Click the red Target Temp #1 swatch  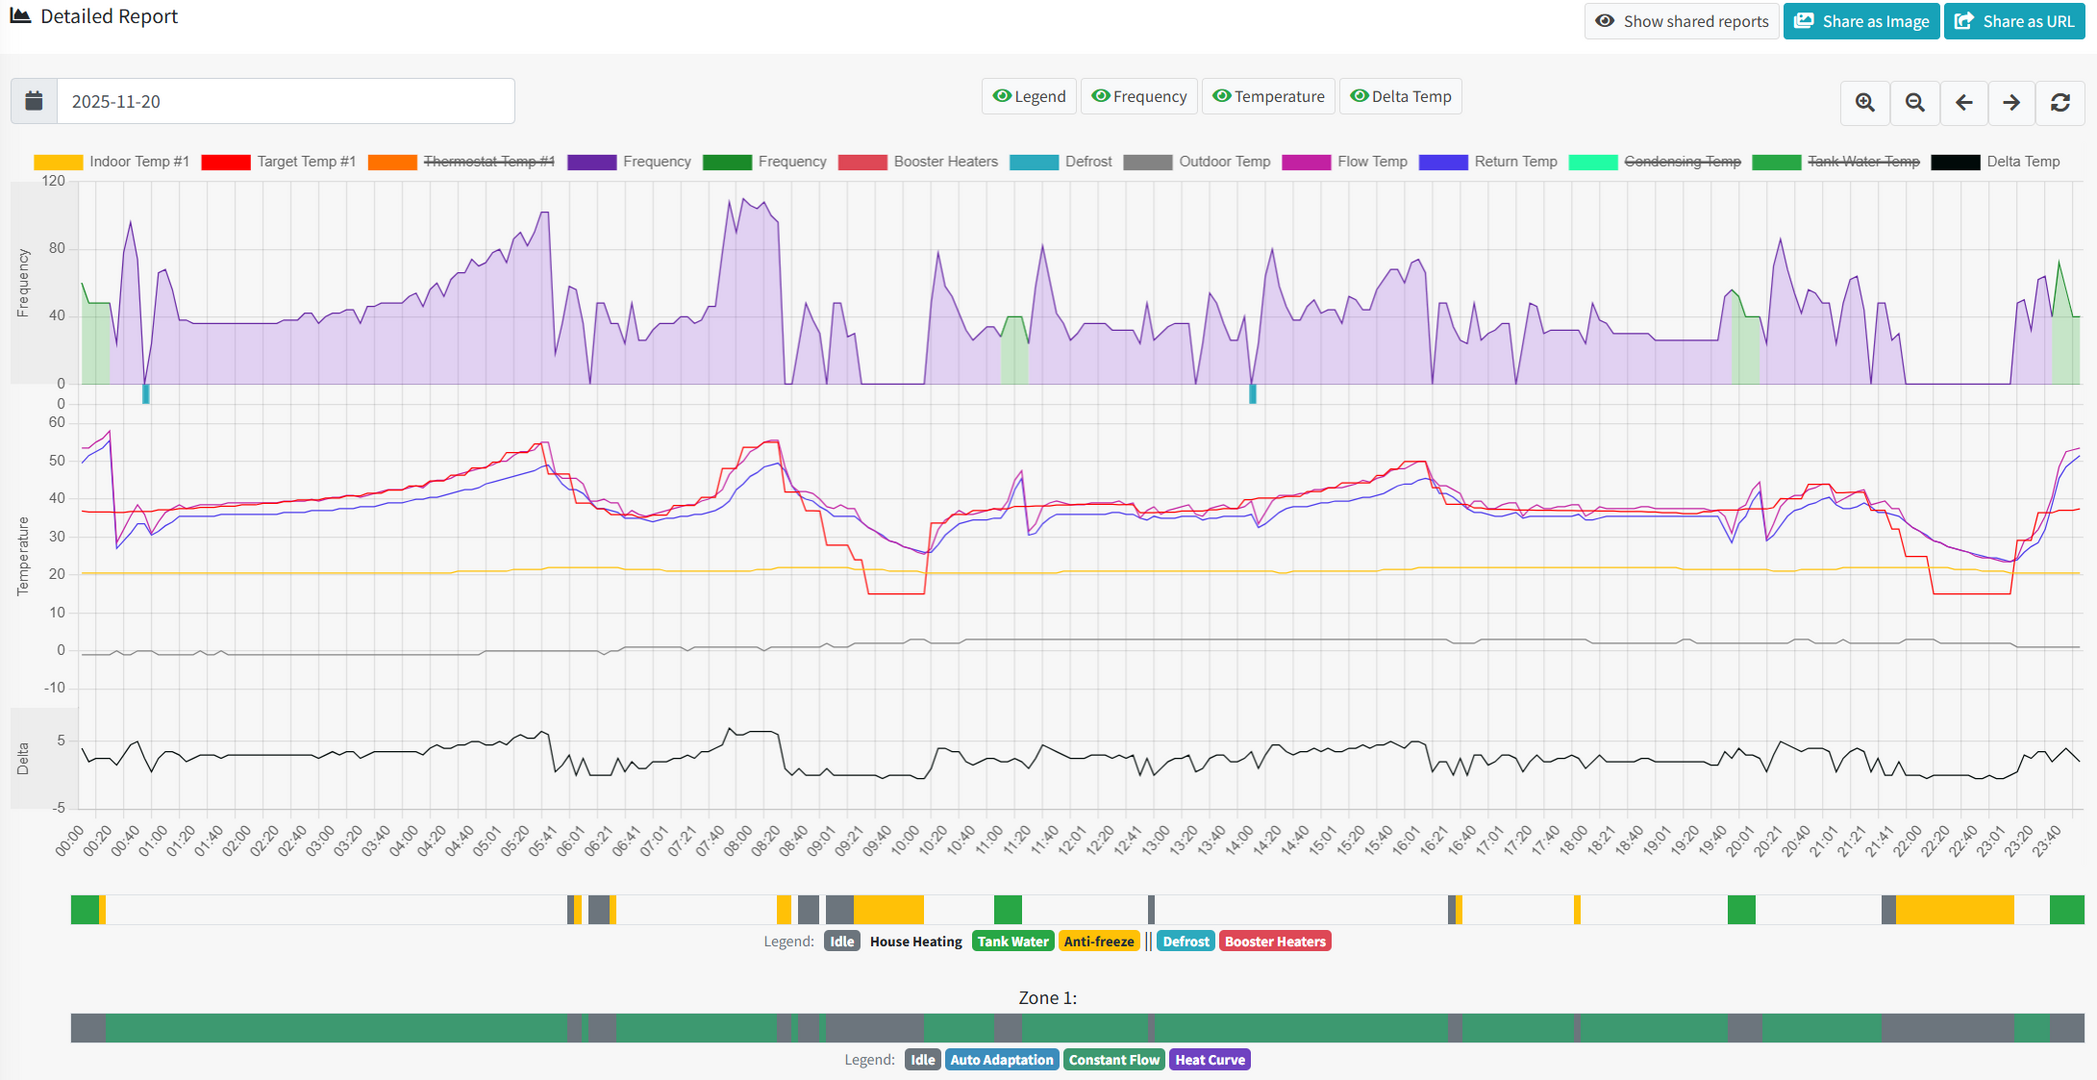point(225,162)
